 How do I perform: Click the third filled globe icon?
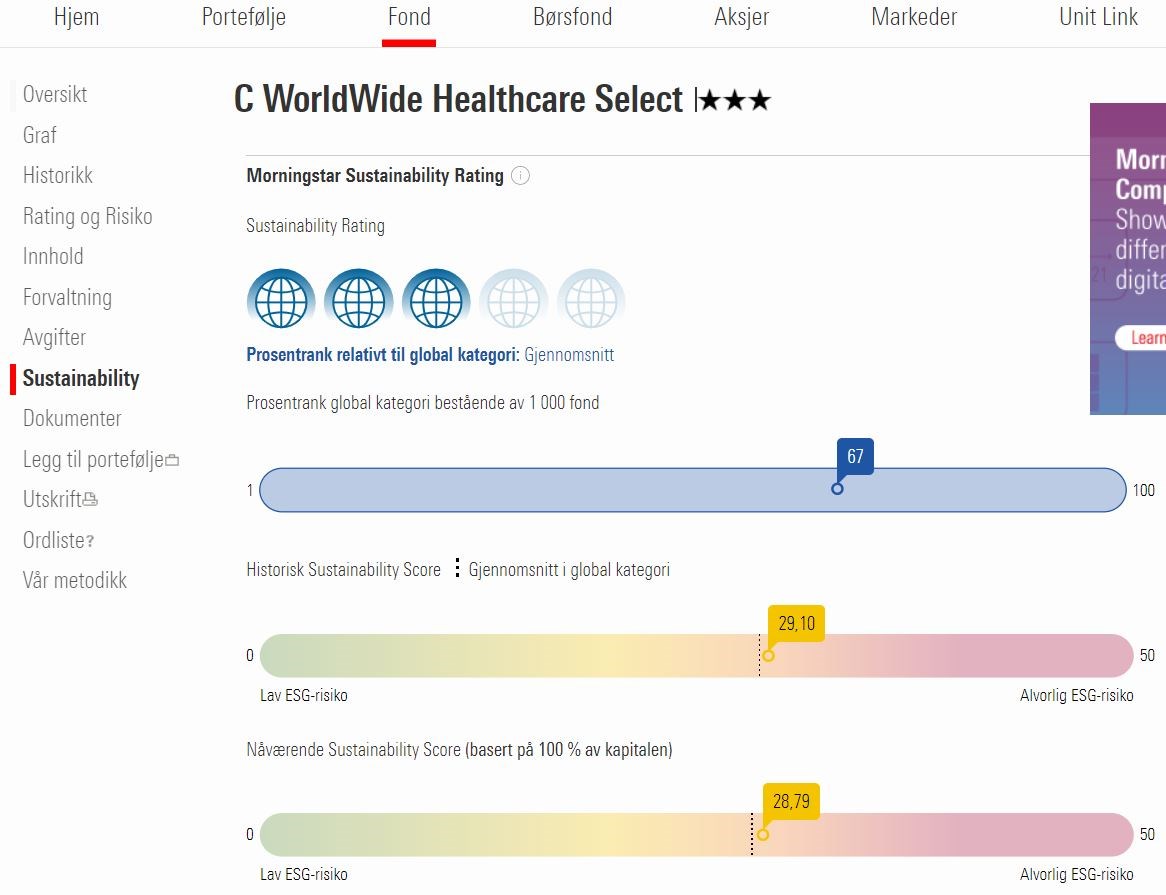(x=436, y=299)
